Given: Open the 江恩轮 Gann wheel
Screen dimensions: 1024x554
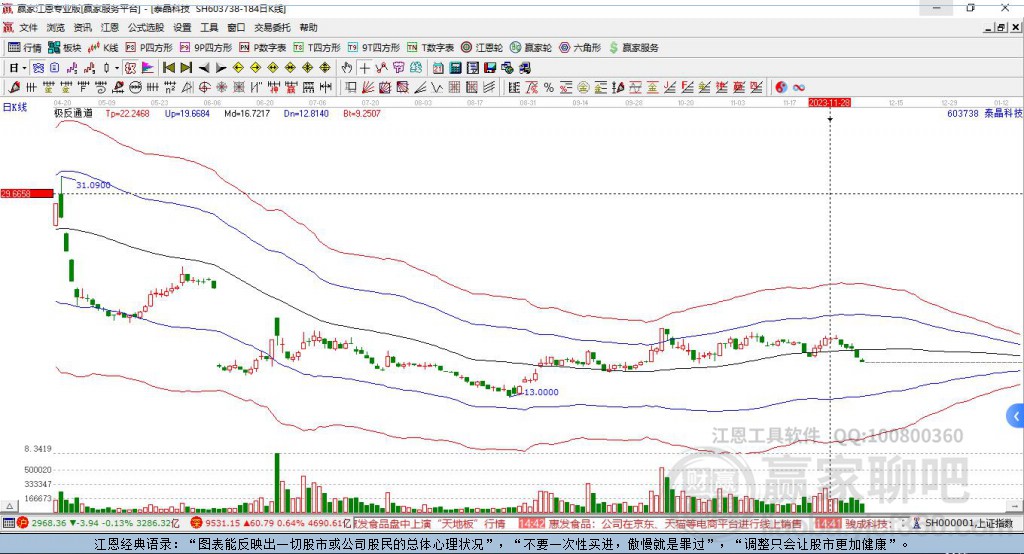Looking at the screenshot, I should [x=482, y=48].
